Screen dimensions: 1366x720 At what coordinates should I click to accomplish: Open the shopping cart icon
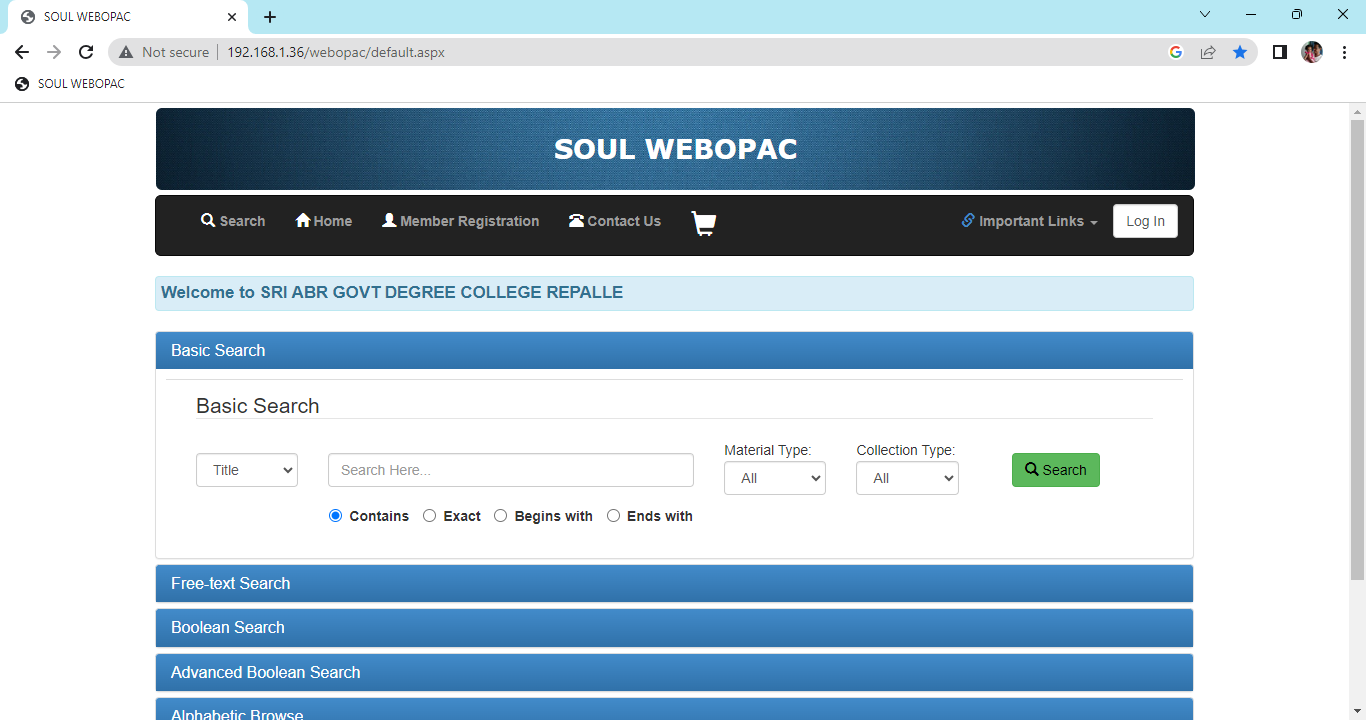coord(704,223)
